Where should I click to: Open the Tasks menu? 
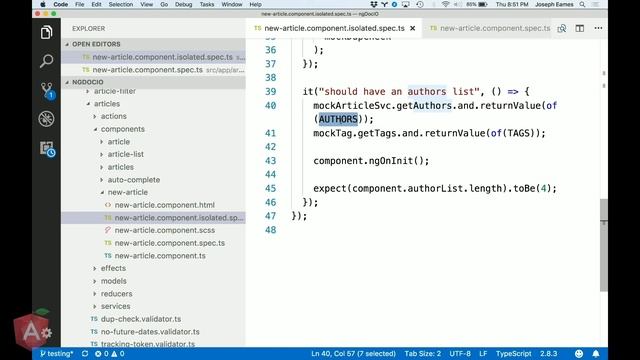pyautogui.click(x=207, y=4)
